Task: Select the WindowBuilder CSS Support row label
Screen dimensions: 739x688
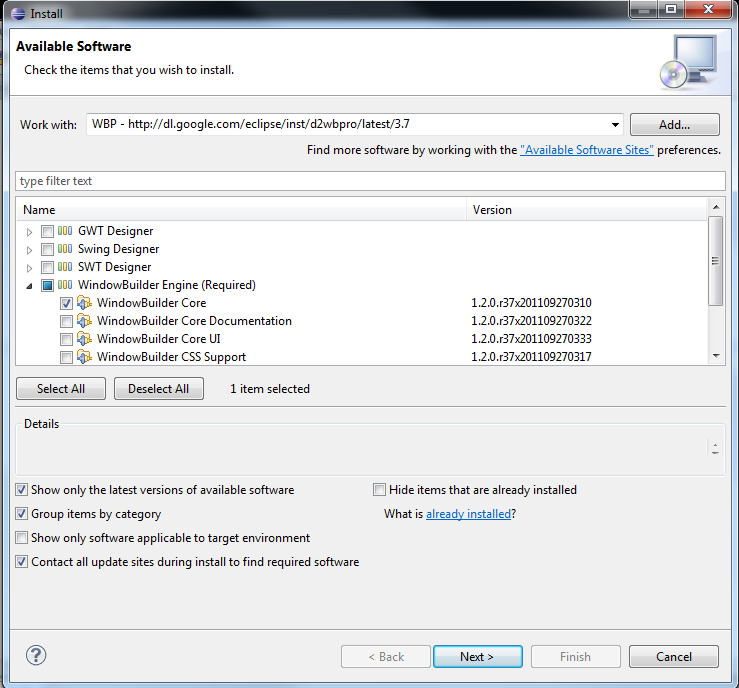Action: [171, 357]
